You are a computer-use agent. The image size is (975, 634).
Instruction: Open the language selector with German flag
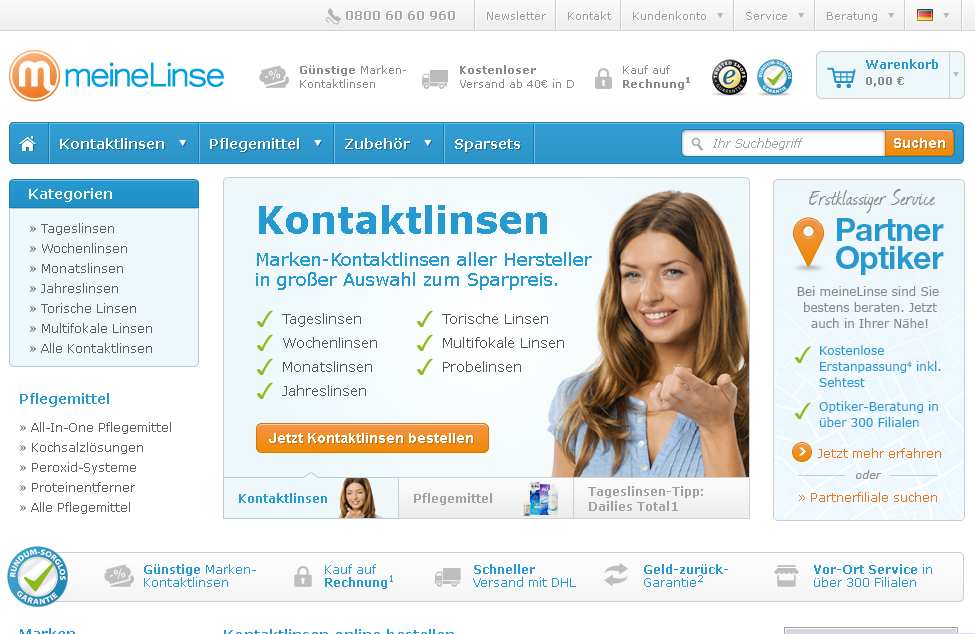pos(933,16)
